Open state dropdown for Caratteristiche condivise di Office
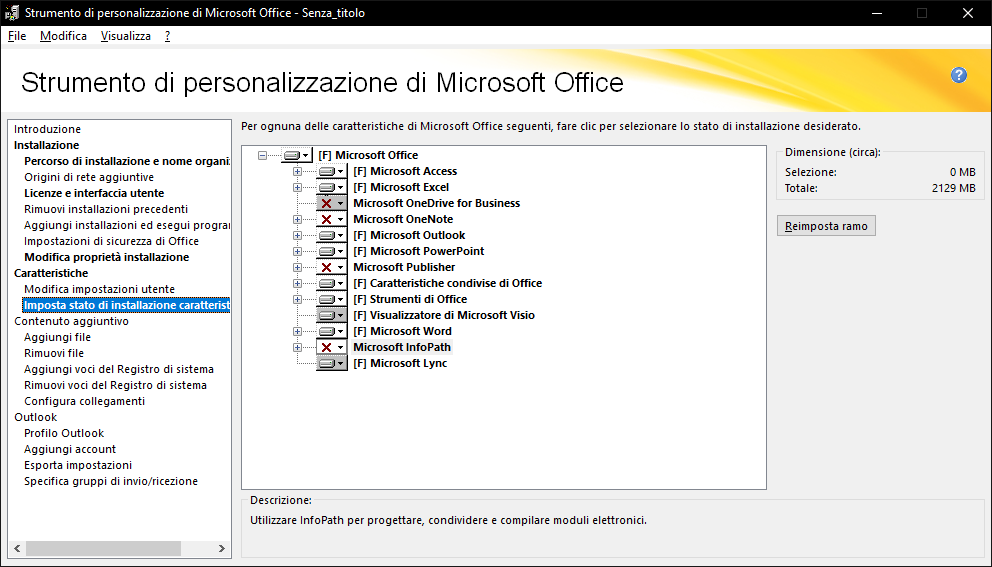 (332, 284)
